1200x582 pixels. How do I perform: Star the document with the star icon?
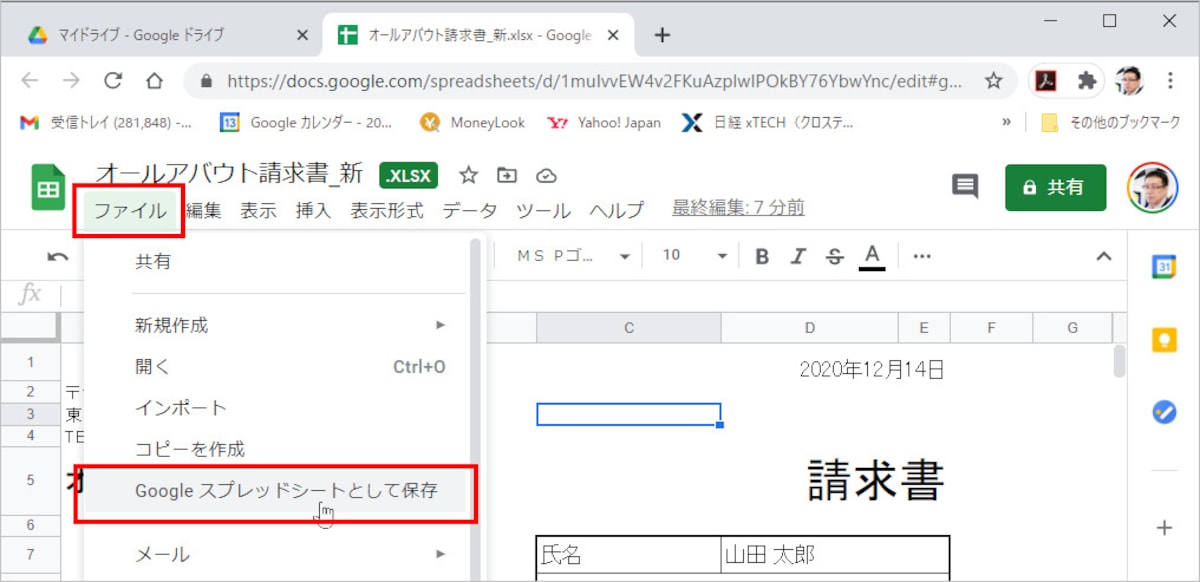click(x=468, y=176)
